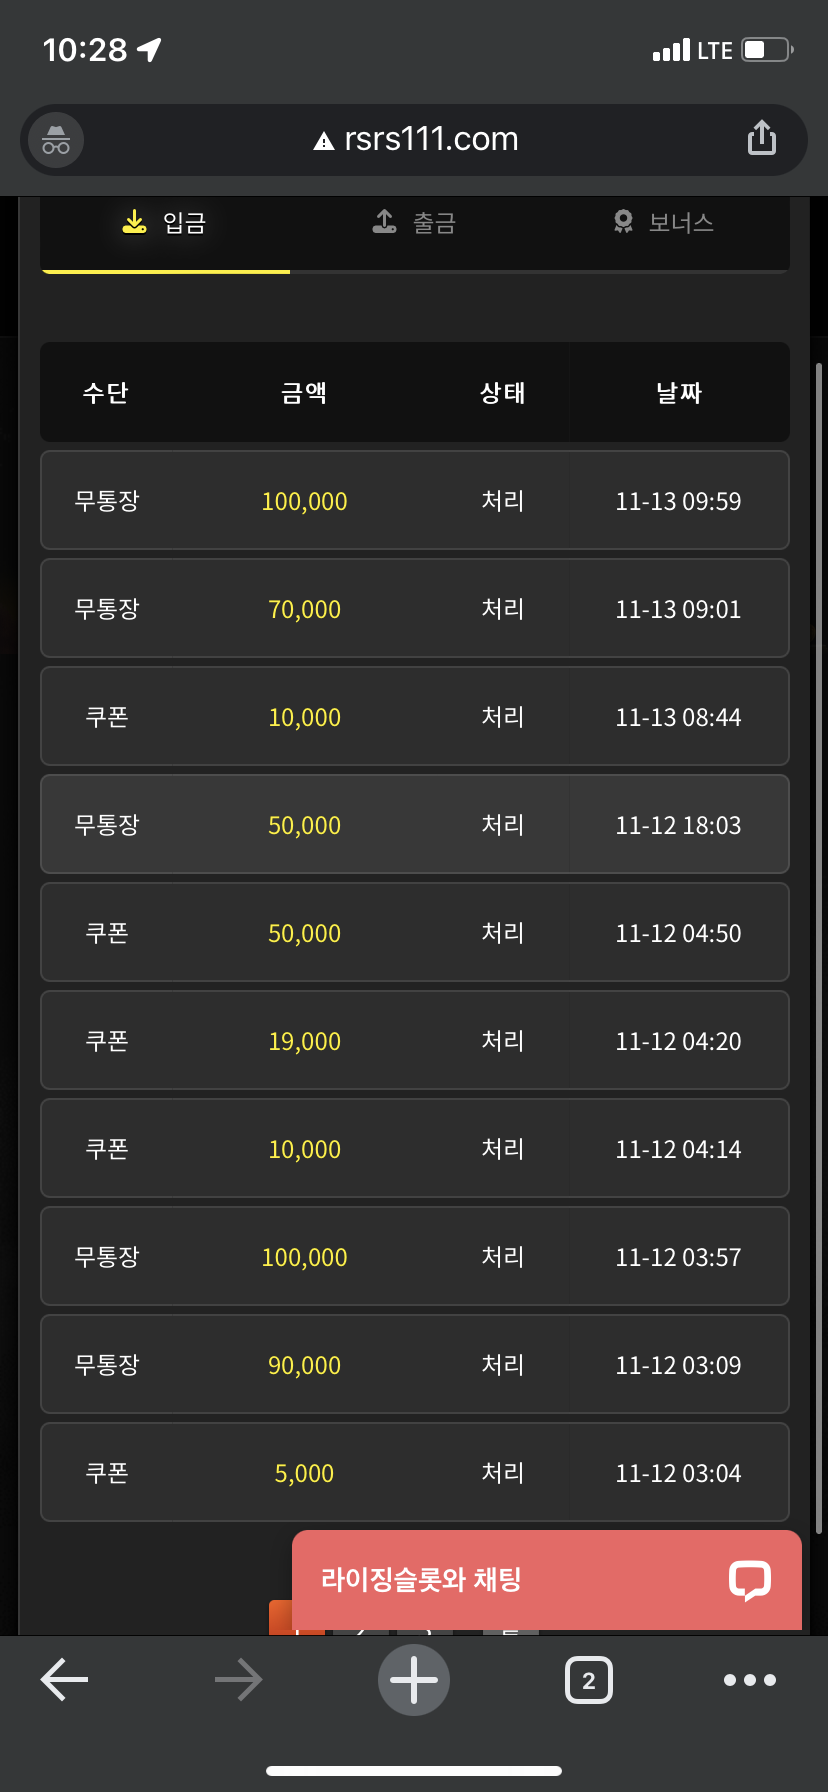Screen dimensions: 828x1792
Task: Open the 보너스 bonus tab
Action: click(x=664, y=223)
